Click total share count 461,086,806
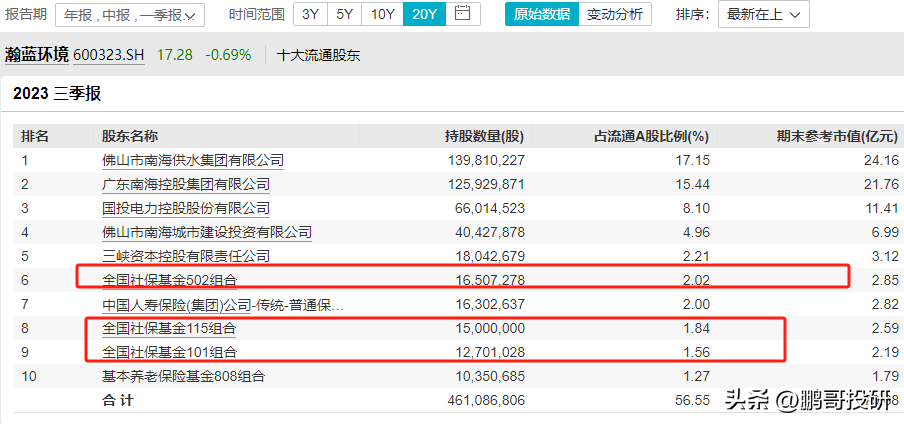Image resolution: width=904 pixels, height=424 pixels. coord(485,400)
